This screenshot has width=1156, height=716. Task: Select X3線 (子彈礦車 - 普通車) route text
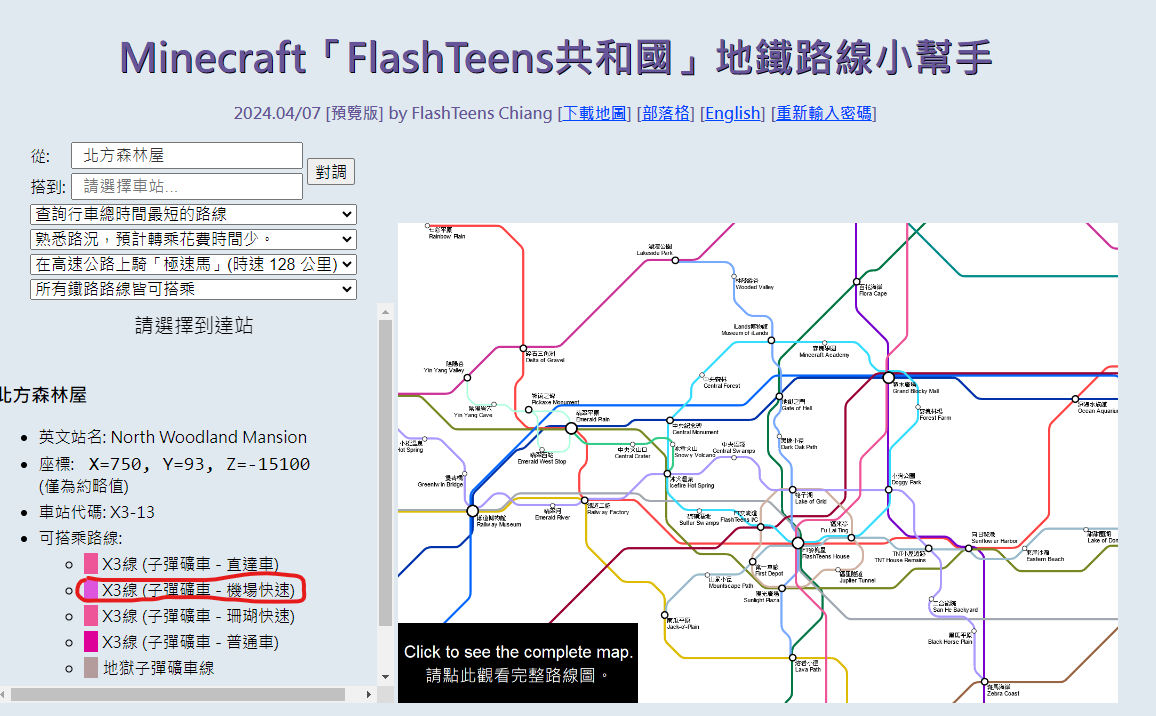click(x=190, y=642)
